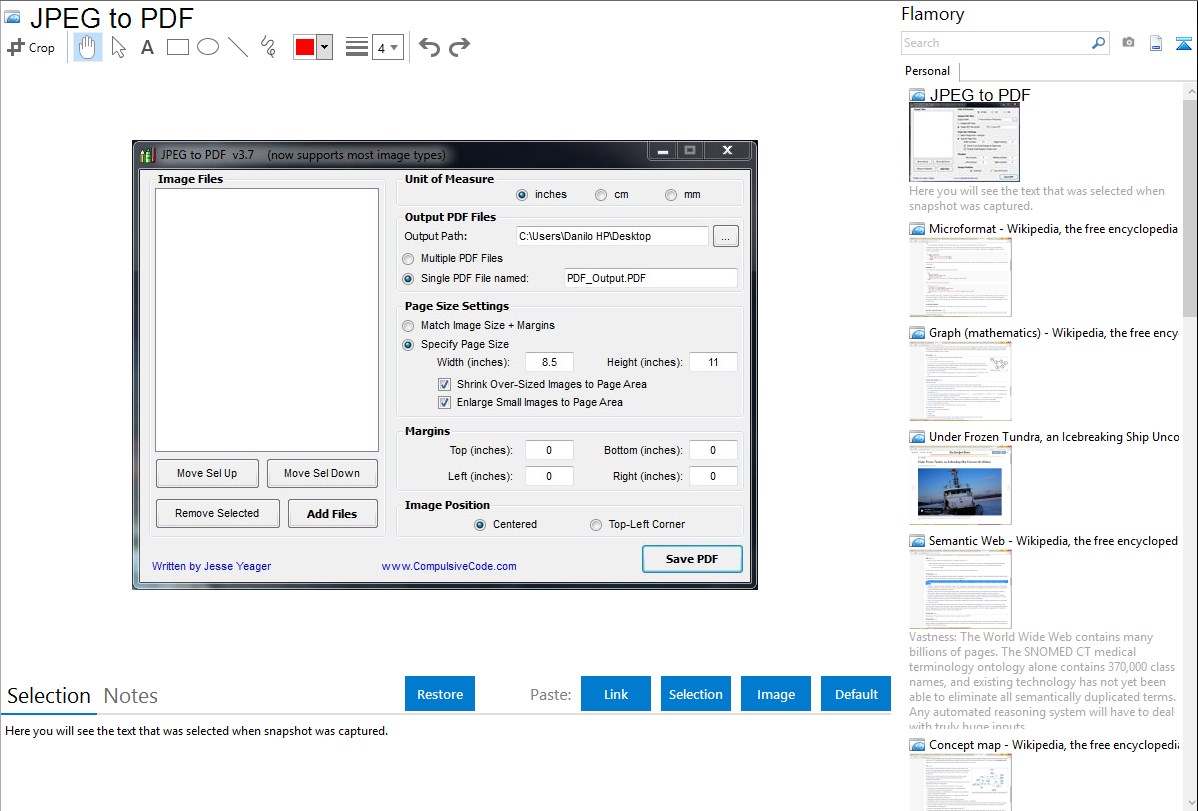Viewport: 1198px width, 811px height.
Task: Click the Output Path text field
Action: [x=612, y=236]
